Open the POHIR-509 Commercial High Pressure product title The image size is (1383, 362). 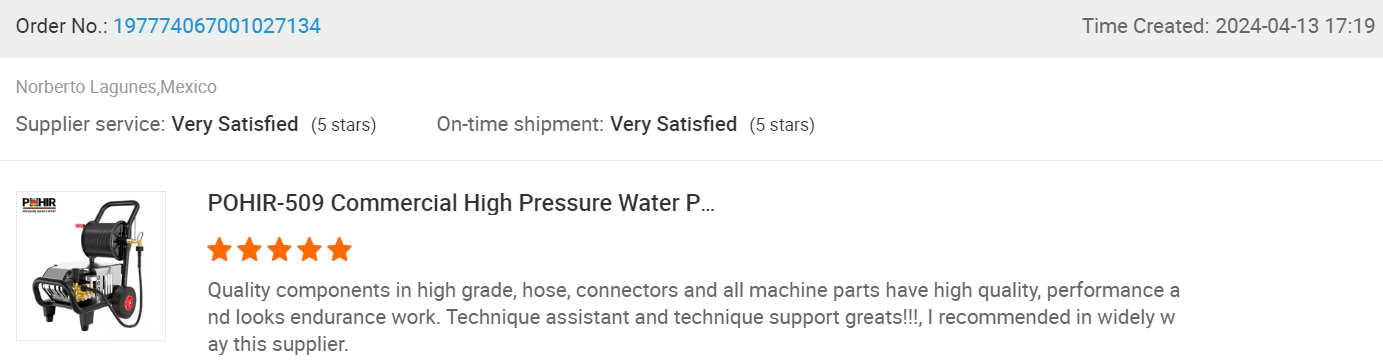pos(461,203)
